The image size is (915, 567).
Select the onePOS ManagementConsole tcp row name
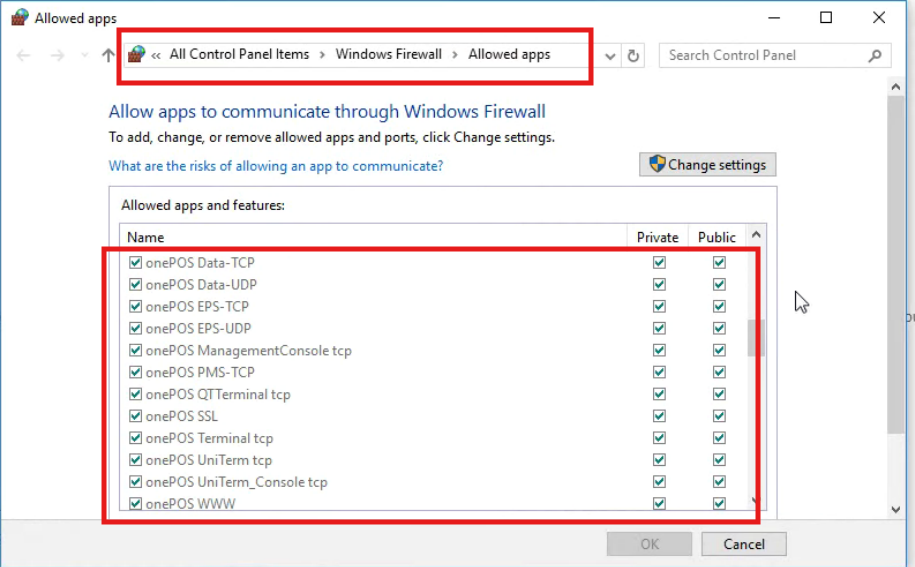(x=249, y=351)
